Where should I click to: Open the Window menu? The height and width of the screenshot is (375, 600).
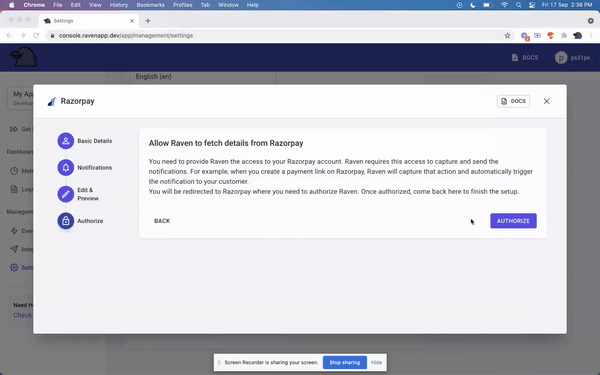pyautogui.click(x=228, y=5)
